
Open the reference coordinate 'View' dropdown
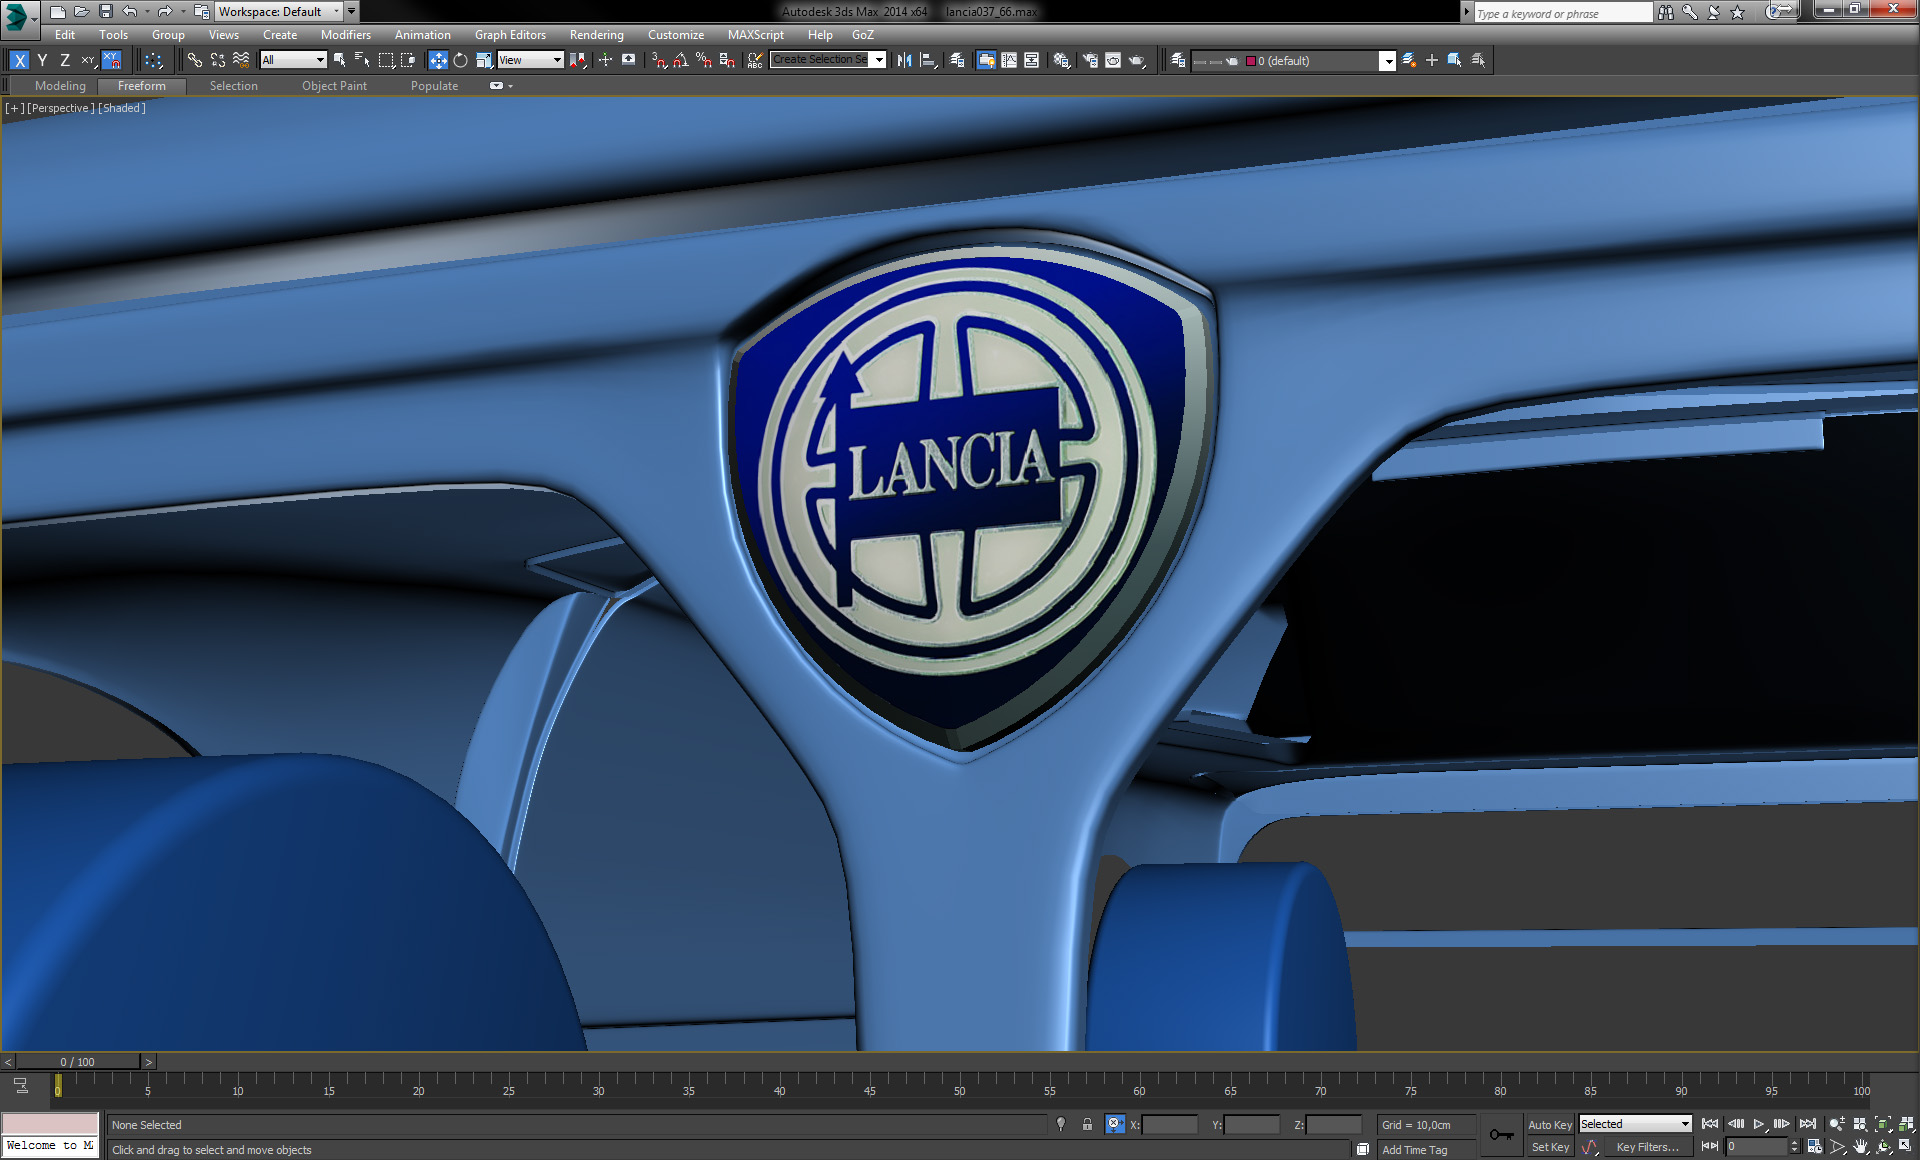(x=530, y=60)
